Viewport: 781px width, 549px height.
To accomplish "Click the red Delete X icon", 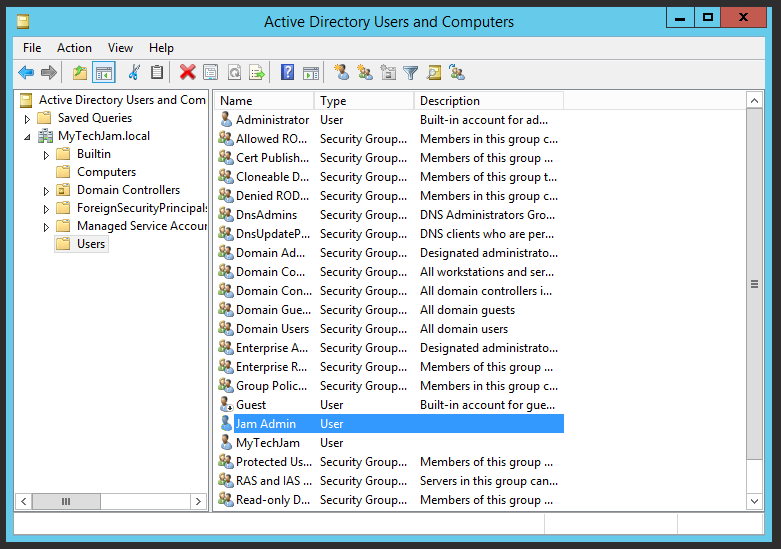I will pyautogui.click(x=187, y=73).
